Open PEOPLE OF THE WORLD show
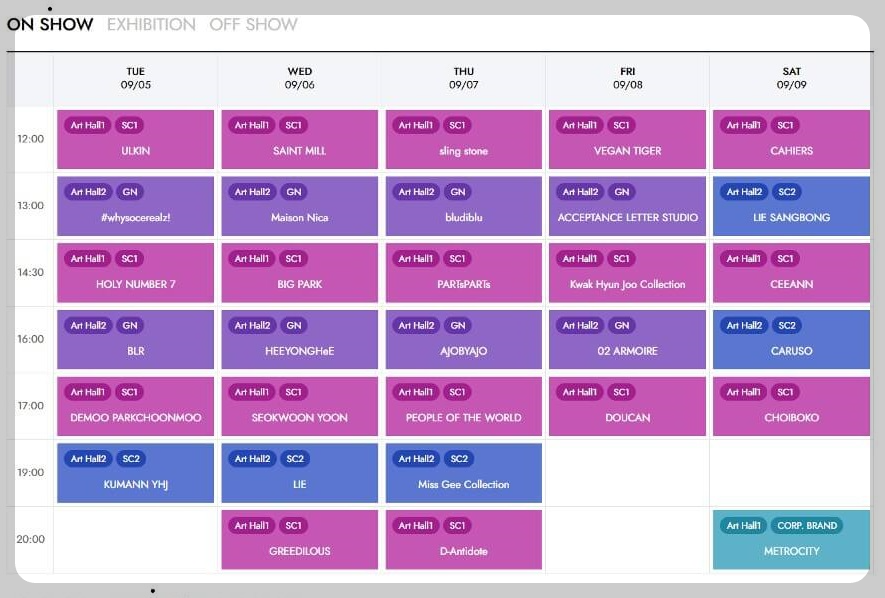The width and height of the screenshot is (885, 598). pos(463,406)
